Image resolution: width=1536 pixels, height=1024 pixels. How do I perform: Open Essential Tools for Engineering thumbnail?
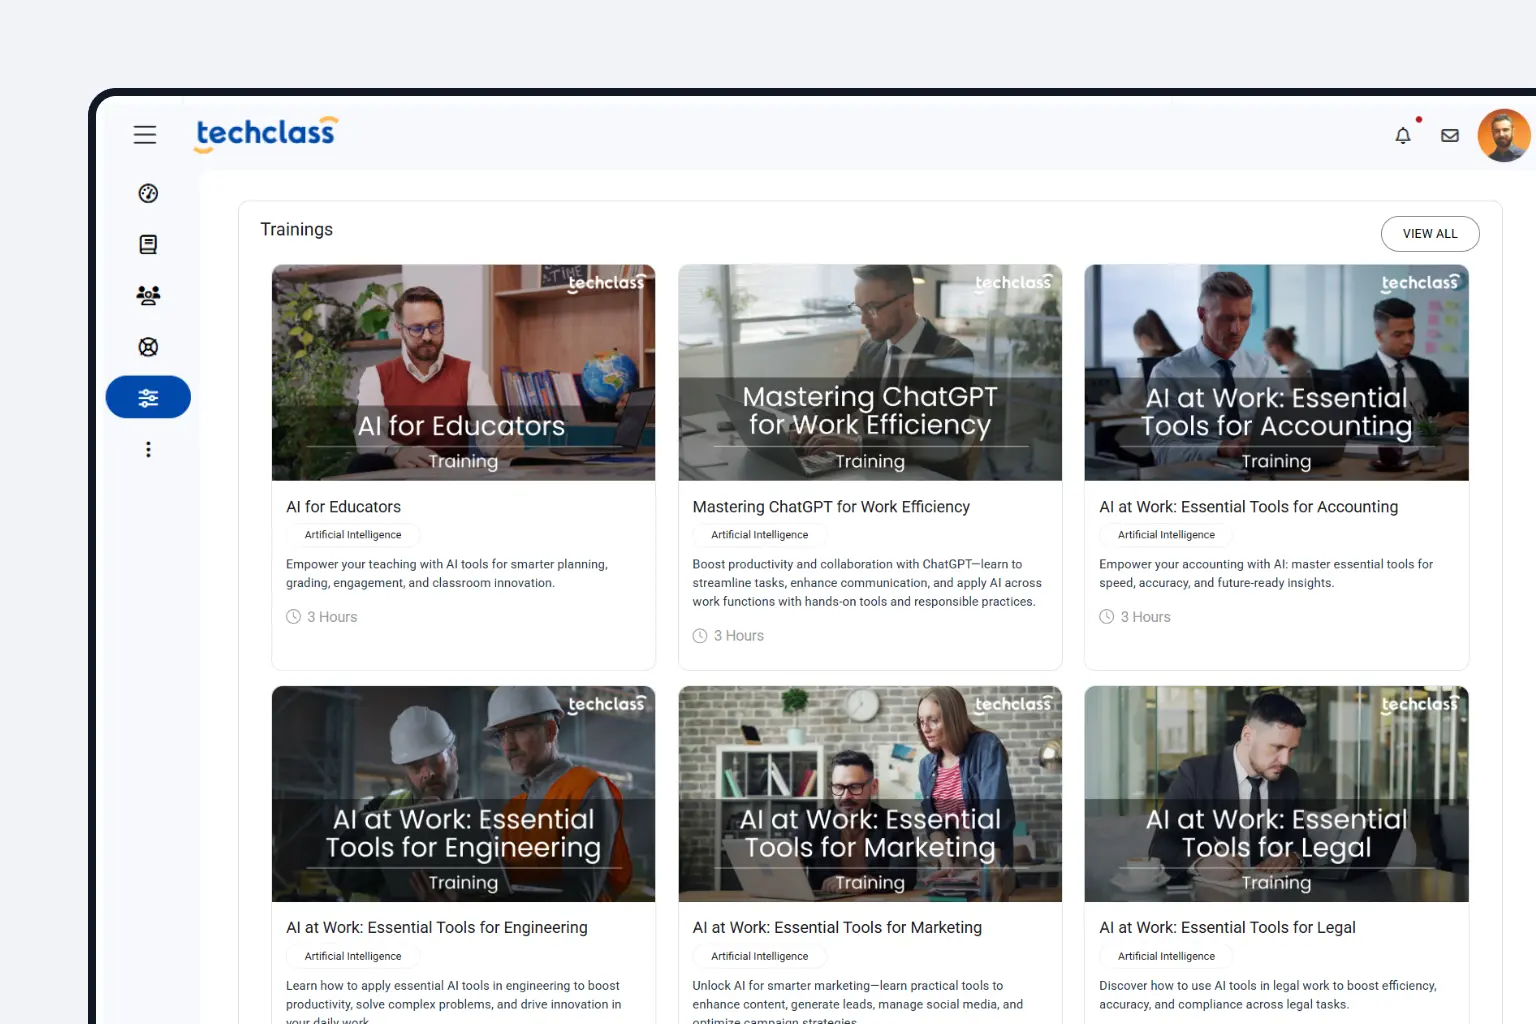pyautogui.click(x=463, y=794)
